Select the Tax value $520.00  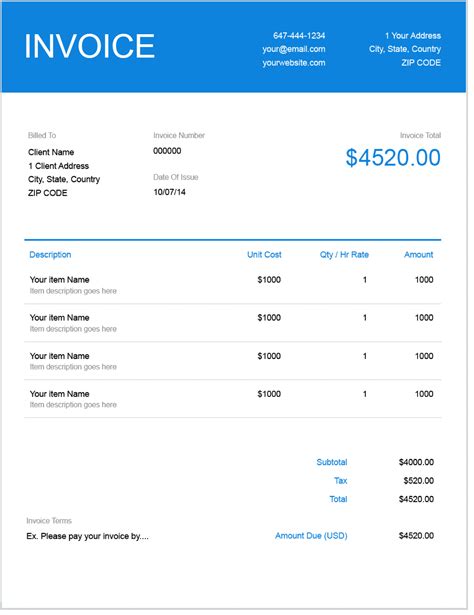419,480
